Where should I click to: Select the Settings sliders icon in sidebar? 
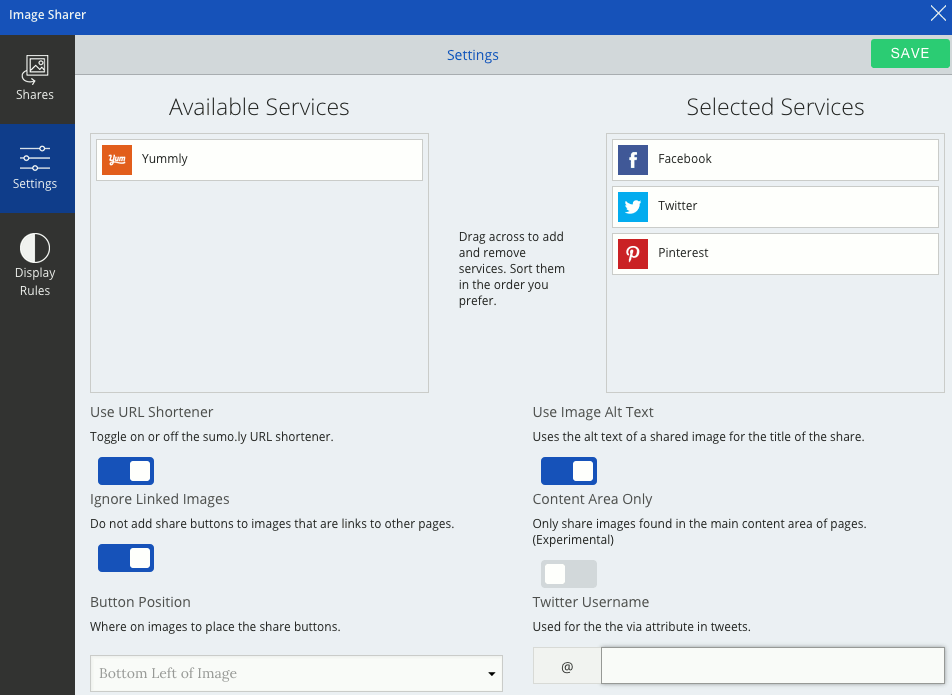click(x=35, y=158)
